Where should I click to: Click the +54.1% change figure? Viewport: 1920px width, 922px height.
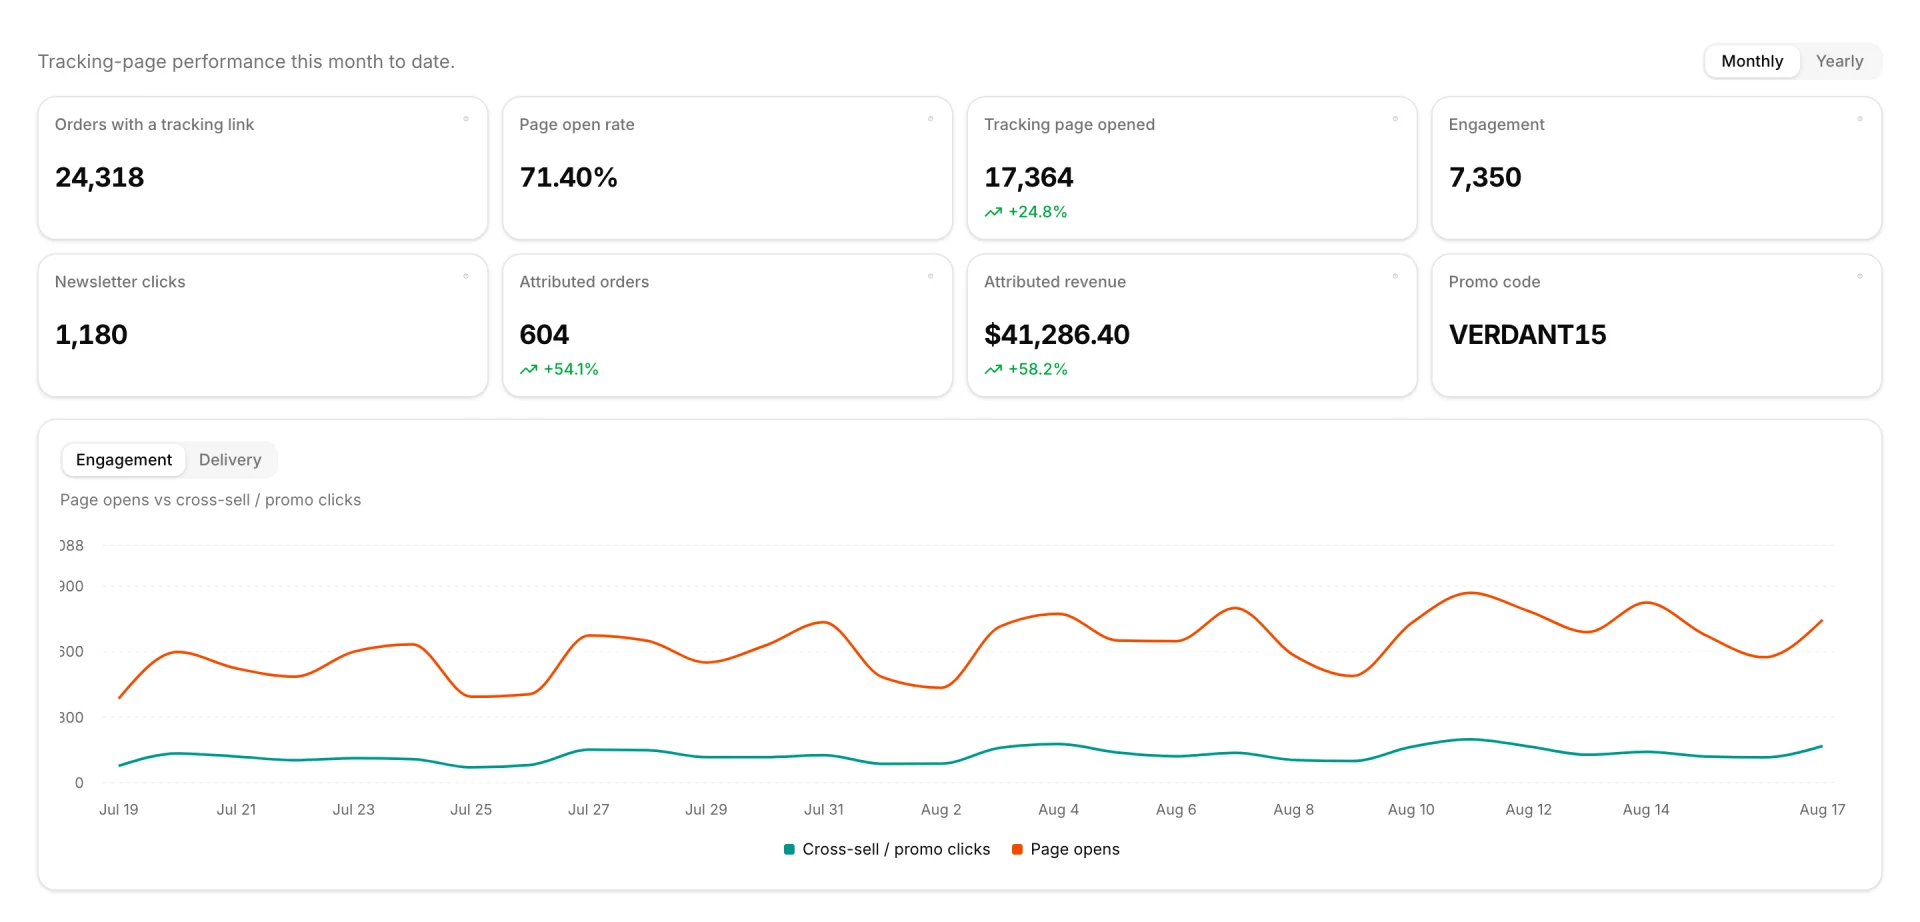(x=571, y=369)
